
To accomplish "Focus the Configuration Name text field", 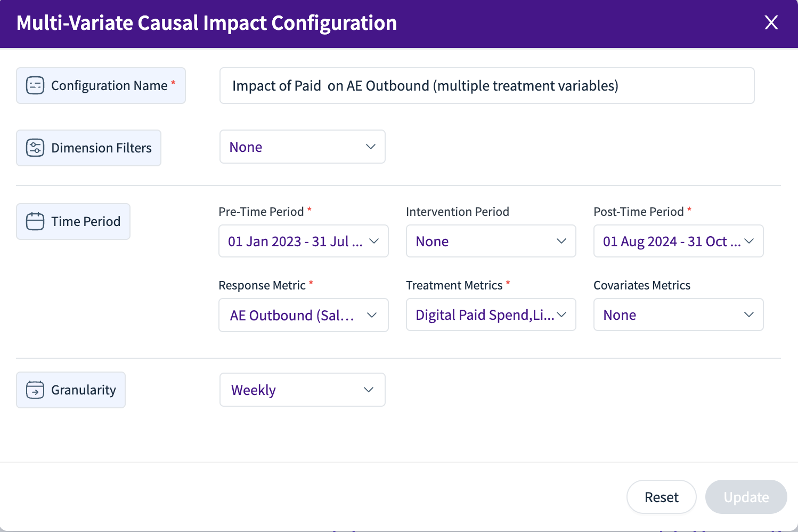I will point(487,86).
